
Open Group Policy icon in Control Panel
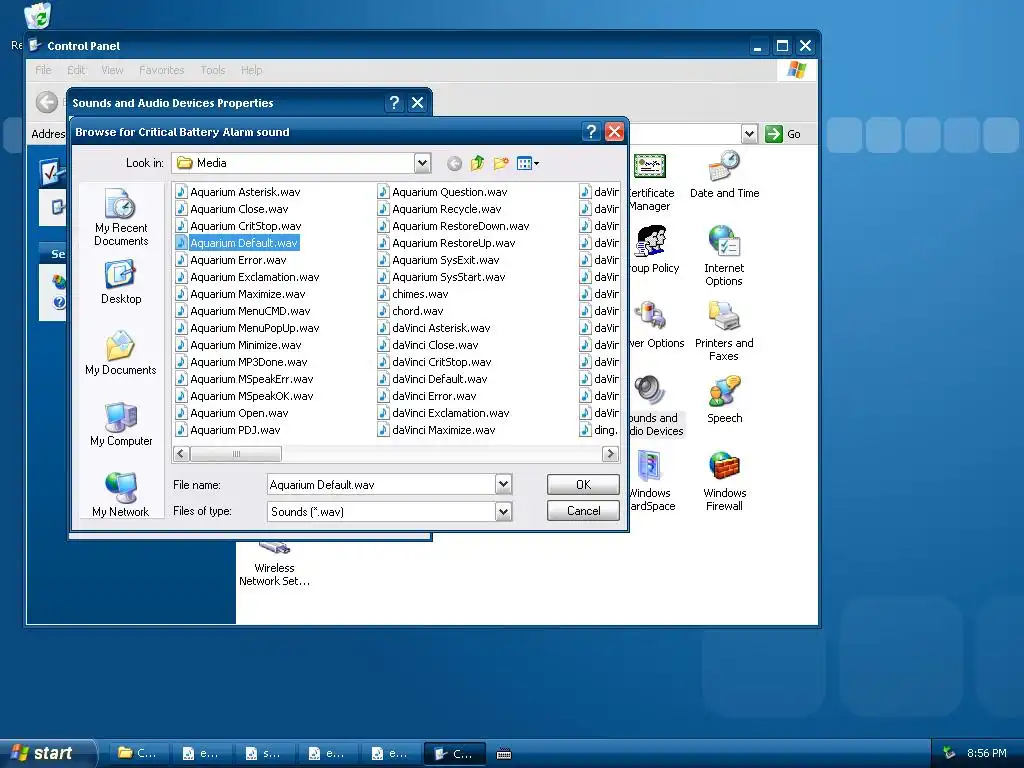click(653, 249)
